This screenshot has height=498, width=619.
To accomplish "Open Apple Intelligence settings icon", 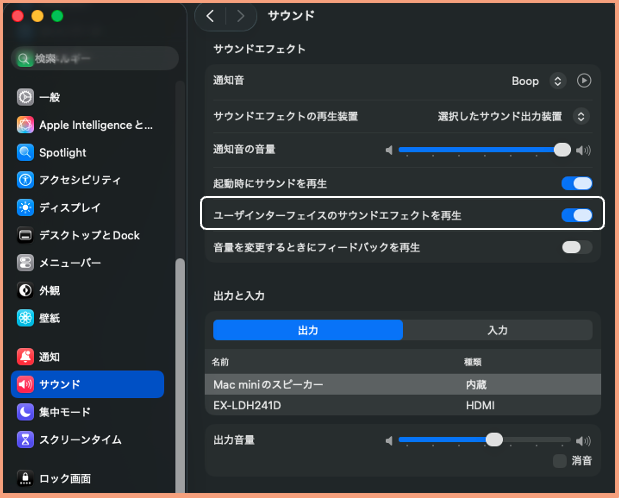I will [x=26, y=125].
